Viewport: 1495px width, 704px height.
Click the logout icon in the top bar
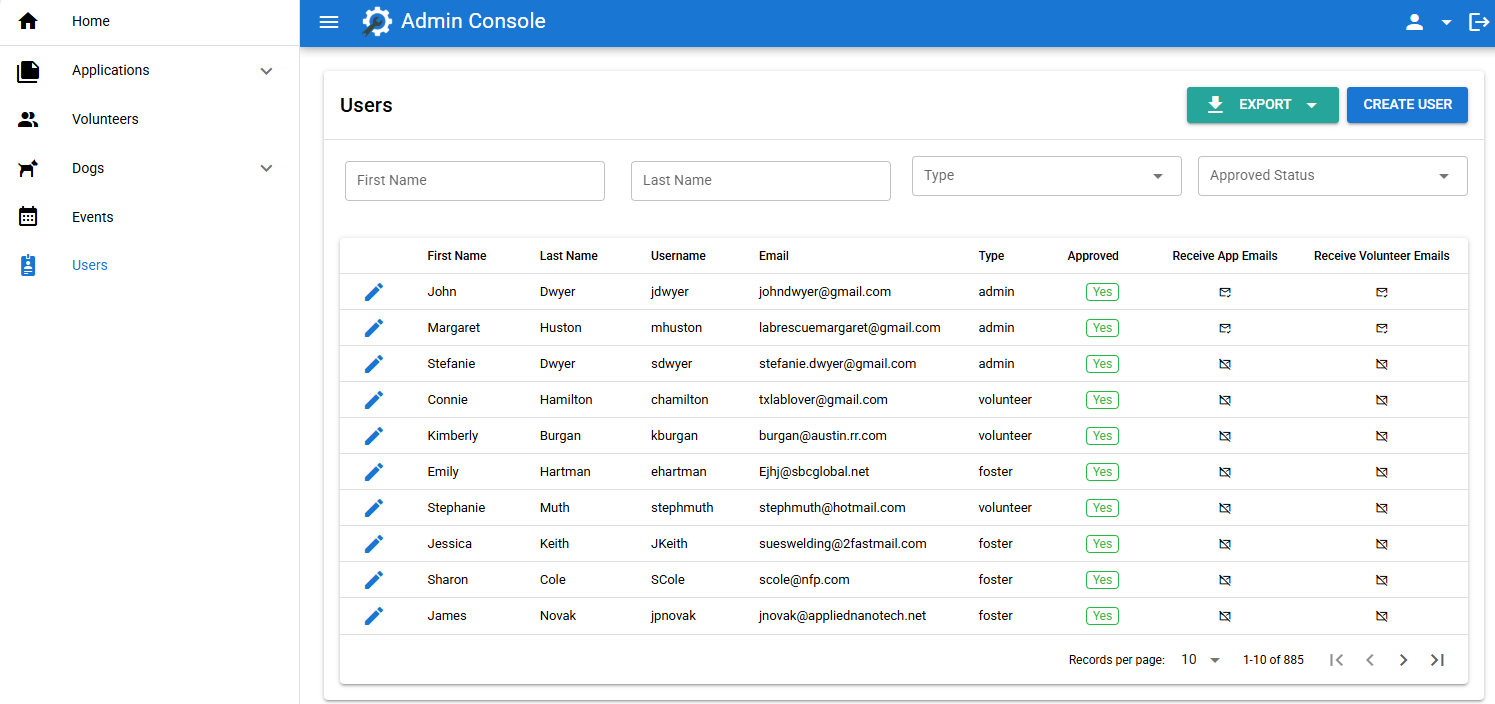point(1479,21)
